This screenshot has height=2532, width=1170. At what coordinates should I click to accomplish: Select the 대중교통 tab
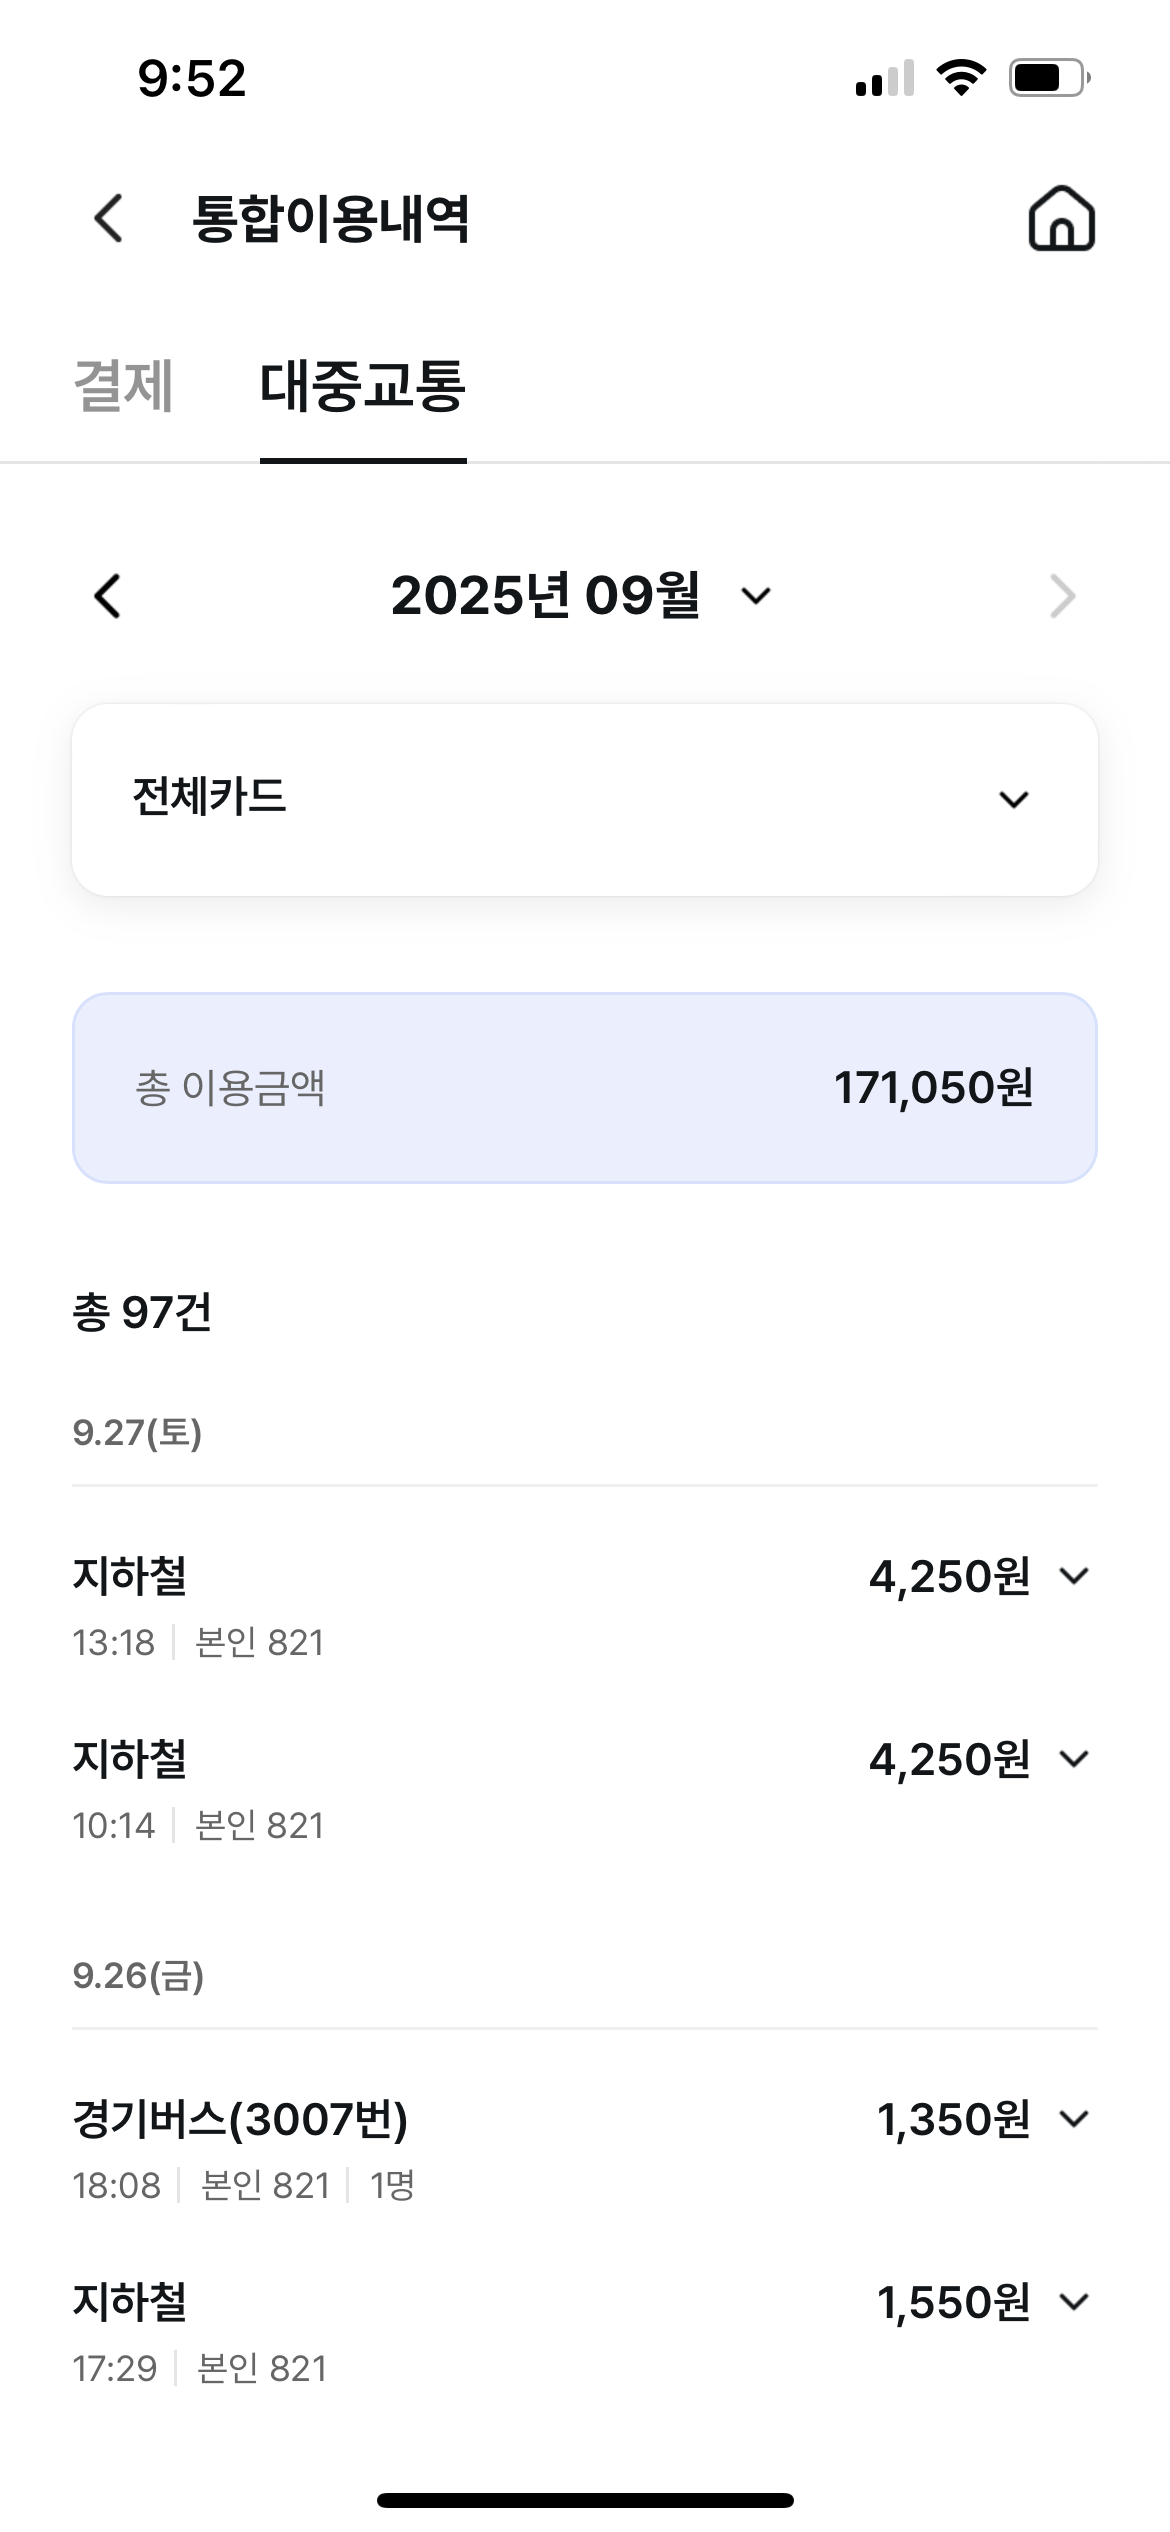362,386
